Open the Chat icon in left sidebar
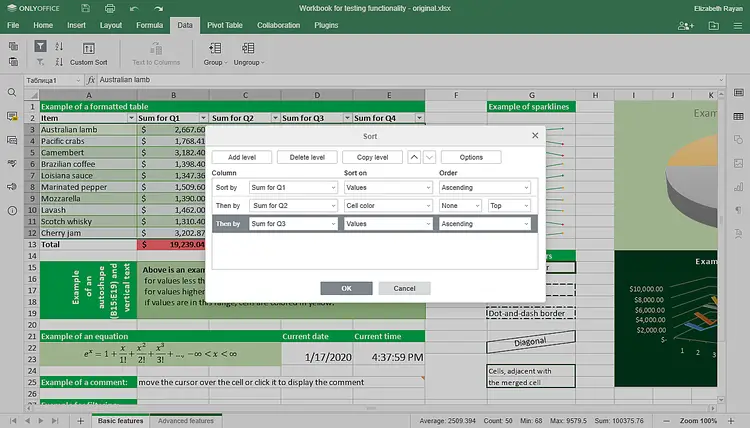Image resolution: width=750 pixels, height=428 pixels. point(12,140)
